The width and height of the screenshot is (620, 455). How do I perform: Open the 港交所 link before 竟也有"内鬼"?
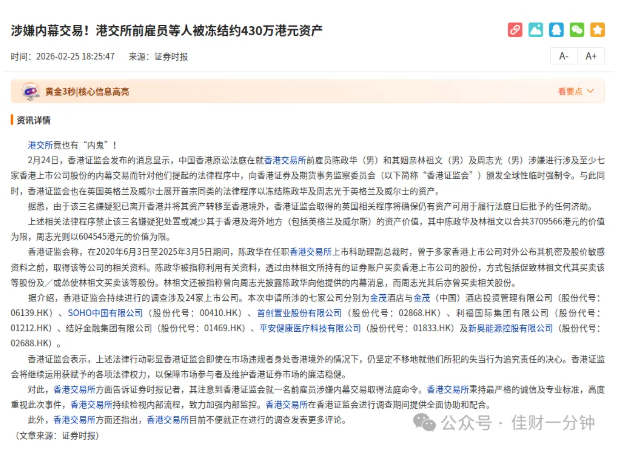pyautogui.click(x=40, y=145)
